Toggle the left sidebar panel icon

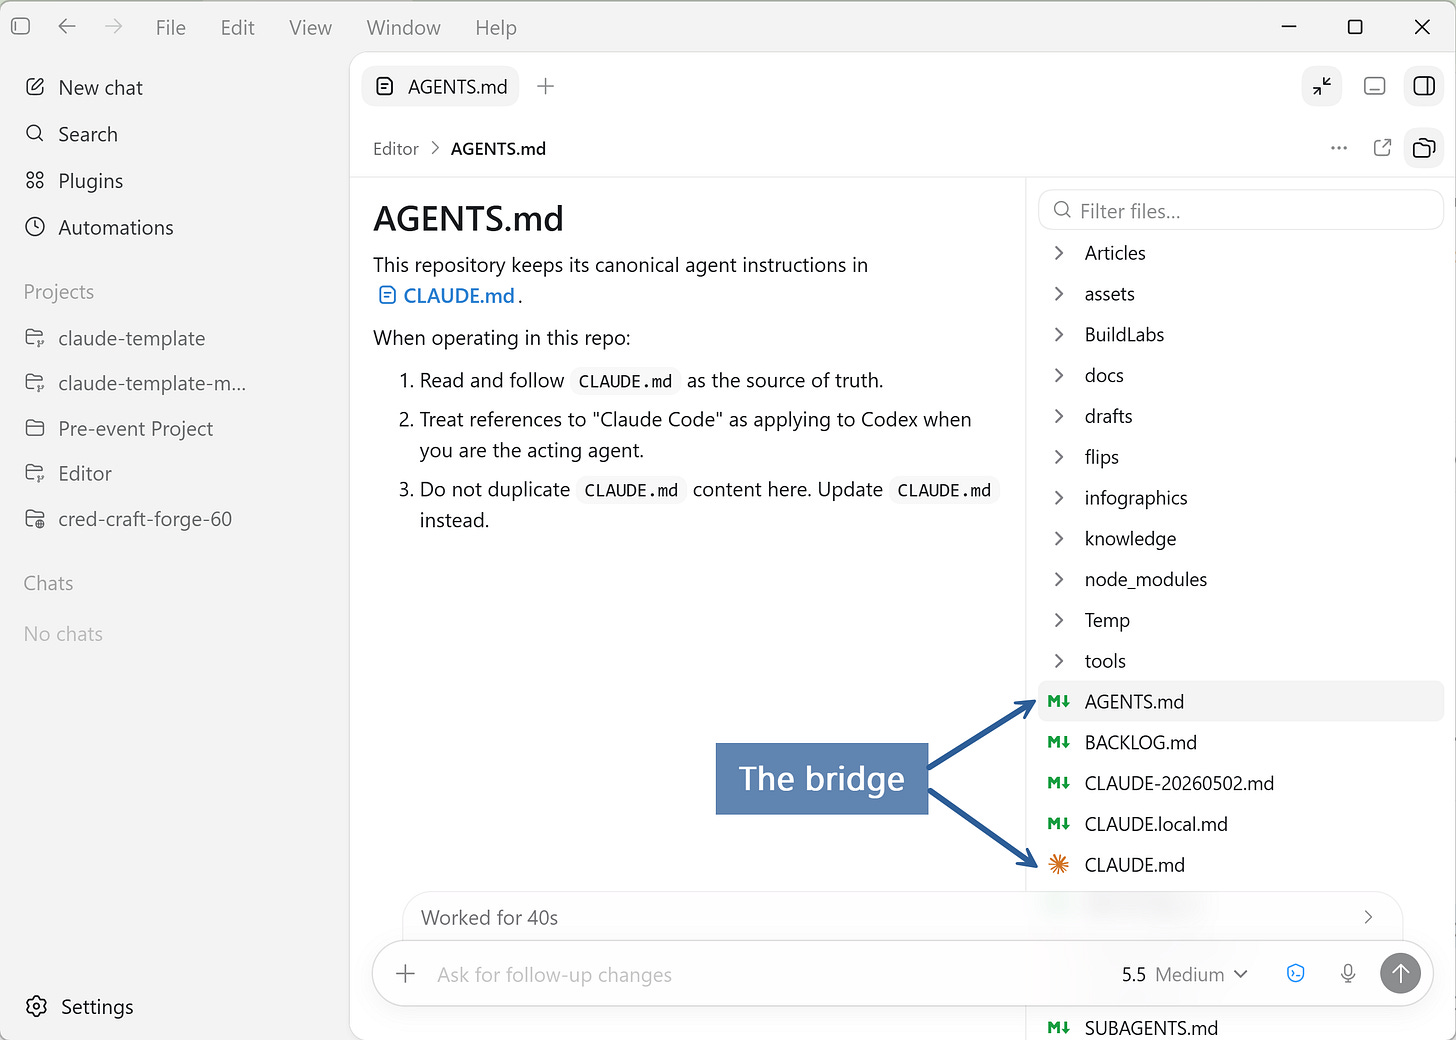pyautogui.click(x=20, y=27)
